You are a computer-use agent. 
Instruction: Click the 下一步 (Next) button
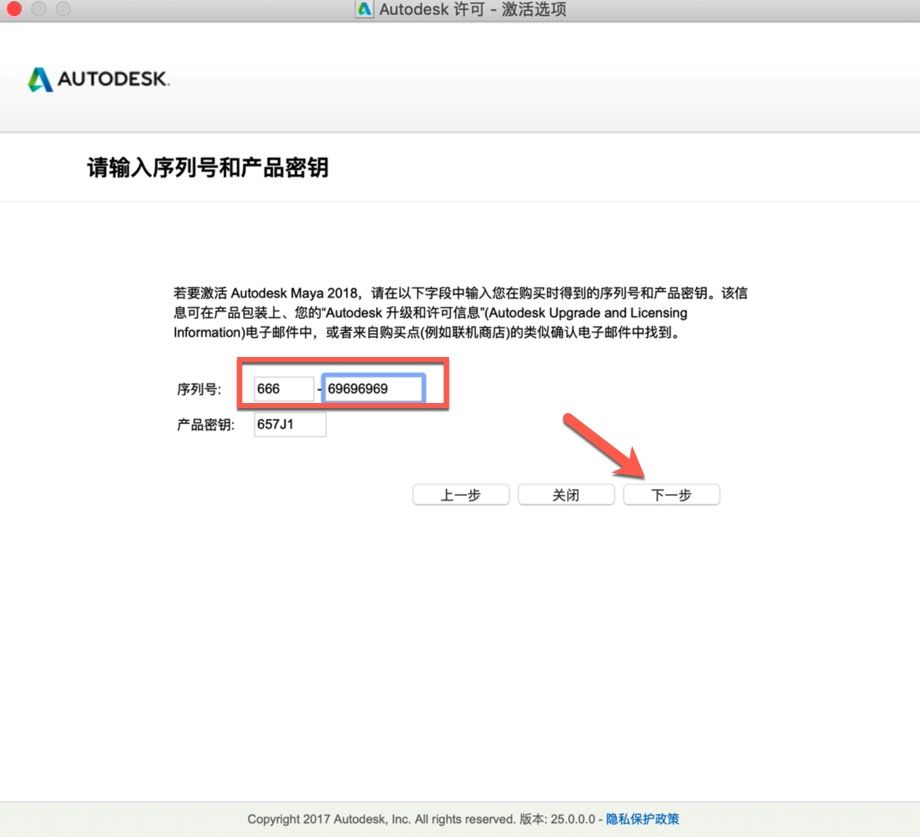click(671, 494)
